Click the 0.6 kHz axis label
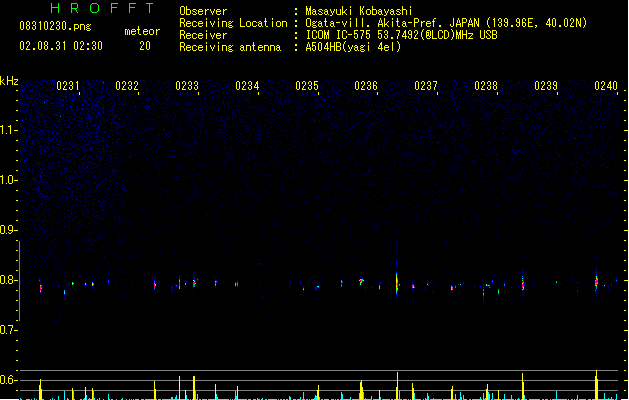The image size is (629, 400). pyautogui.click(x=8, y=380)
